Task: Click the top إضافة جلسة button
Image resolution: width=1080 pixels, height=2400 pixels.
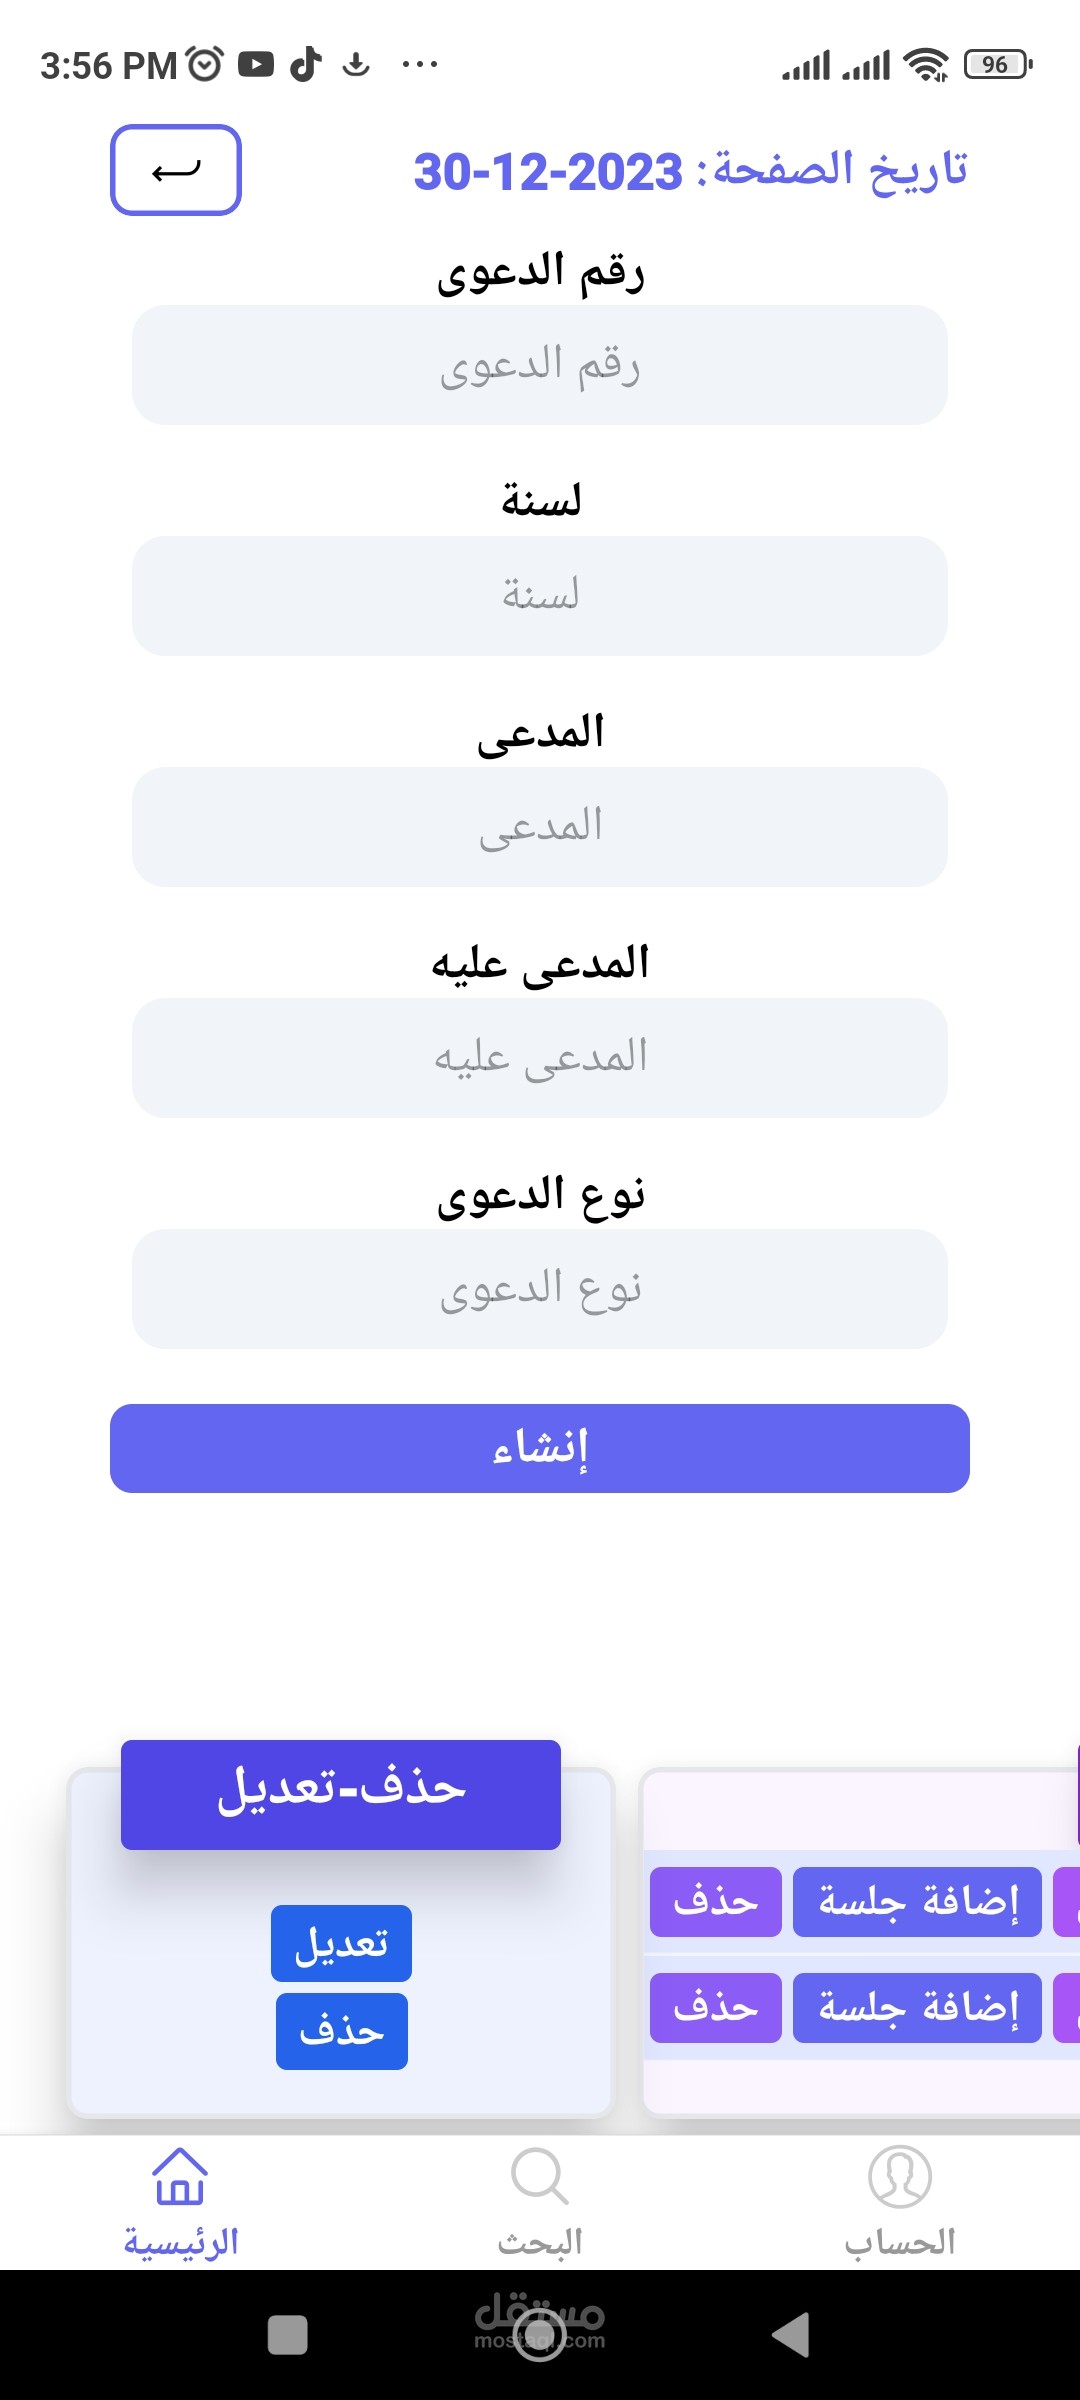Action: point(917,1902)
